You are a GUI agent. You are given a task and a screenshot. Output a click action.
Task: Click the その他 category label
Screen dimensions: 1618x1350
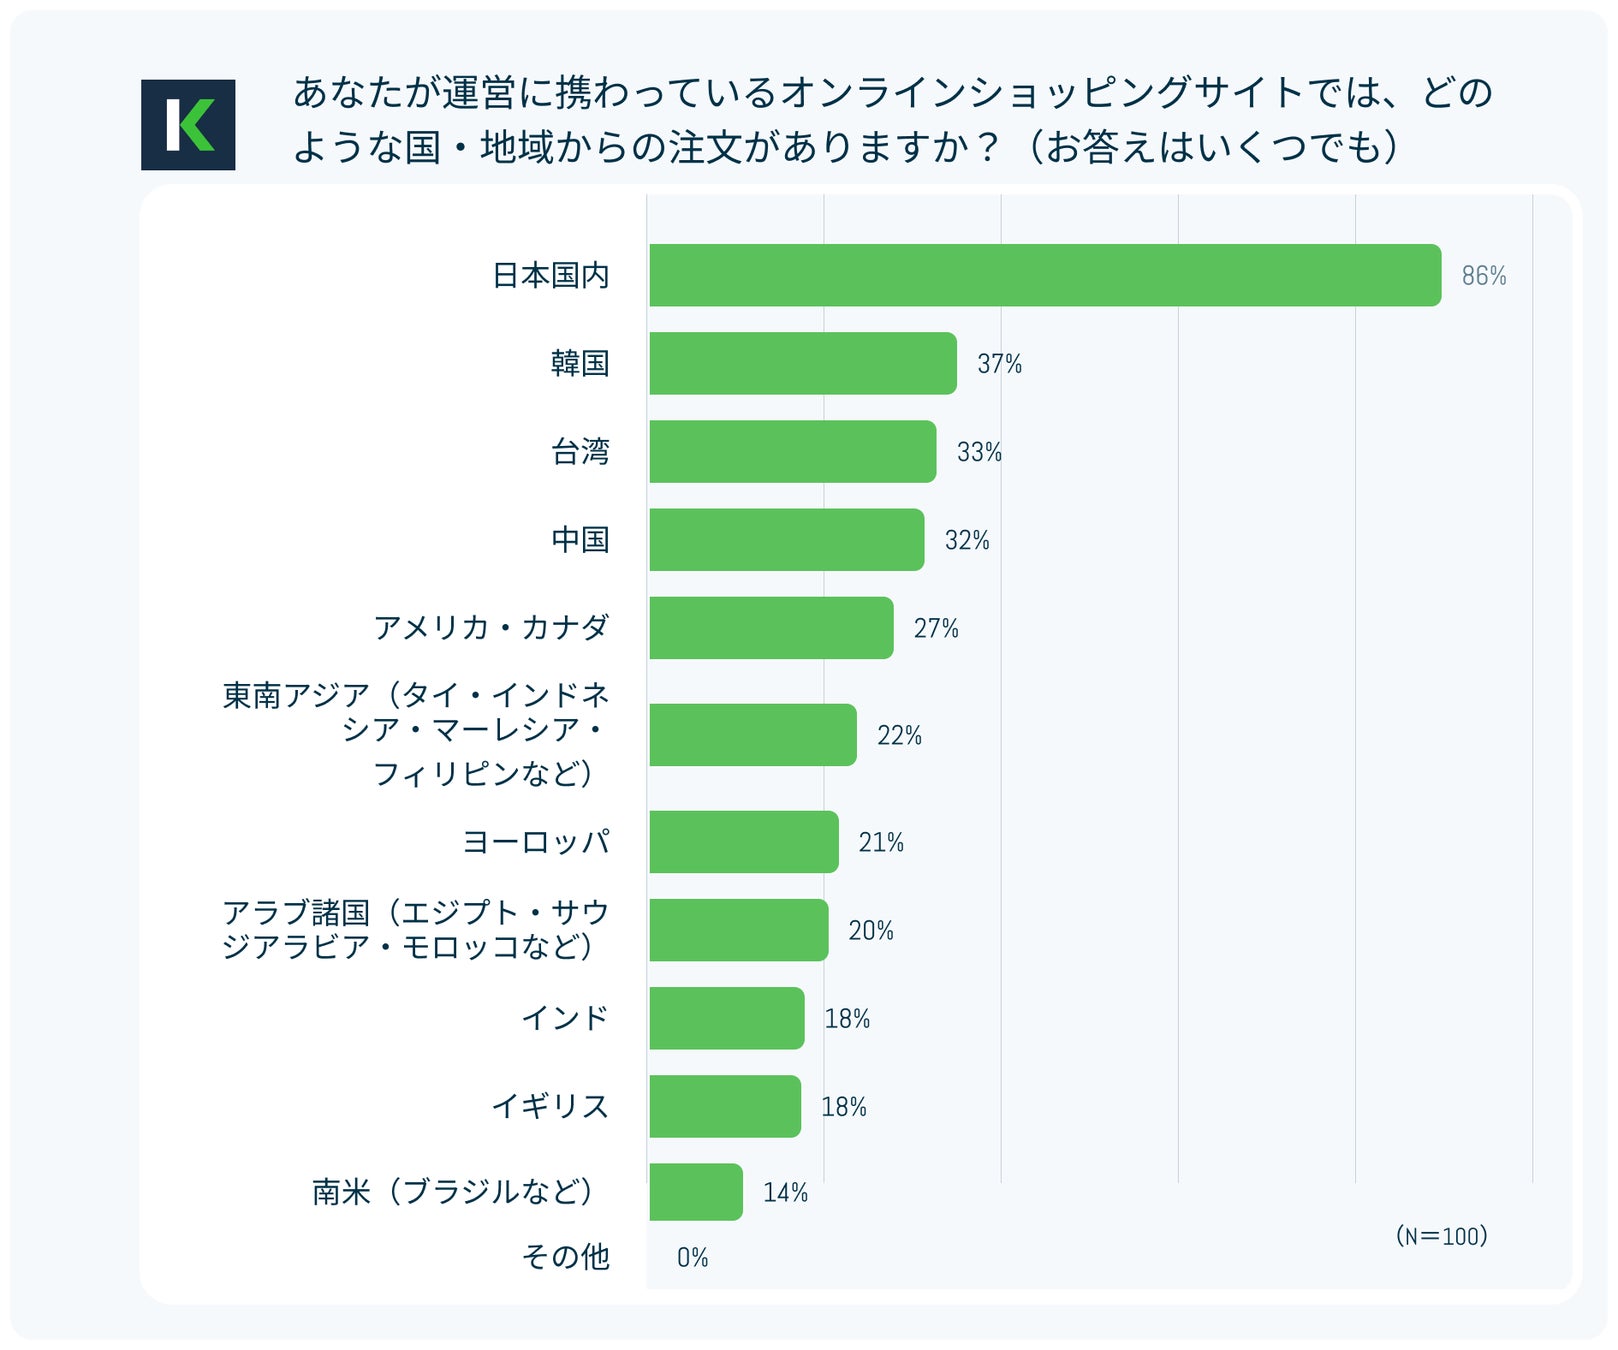pos(565,1257)
